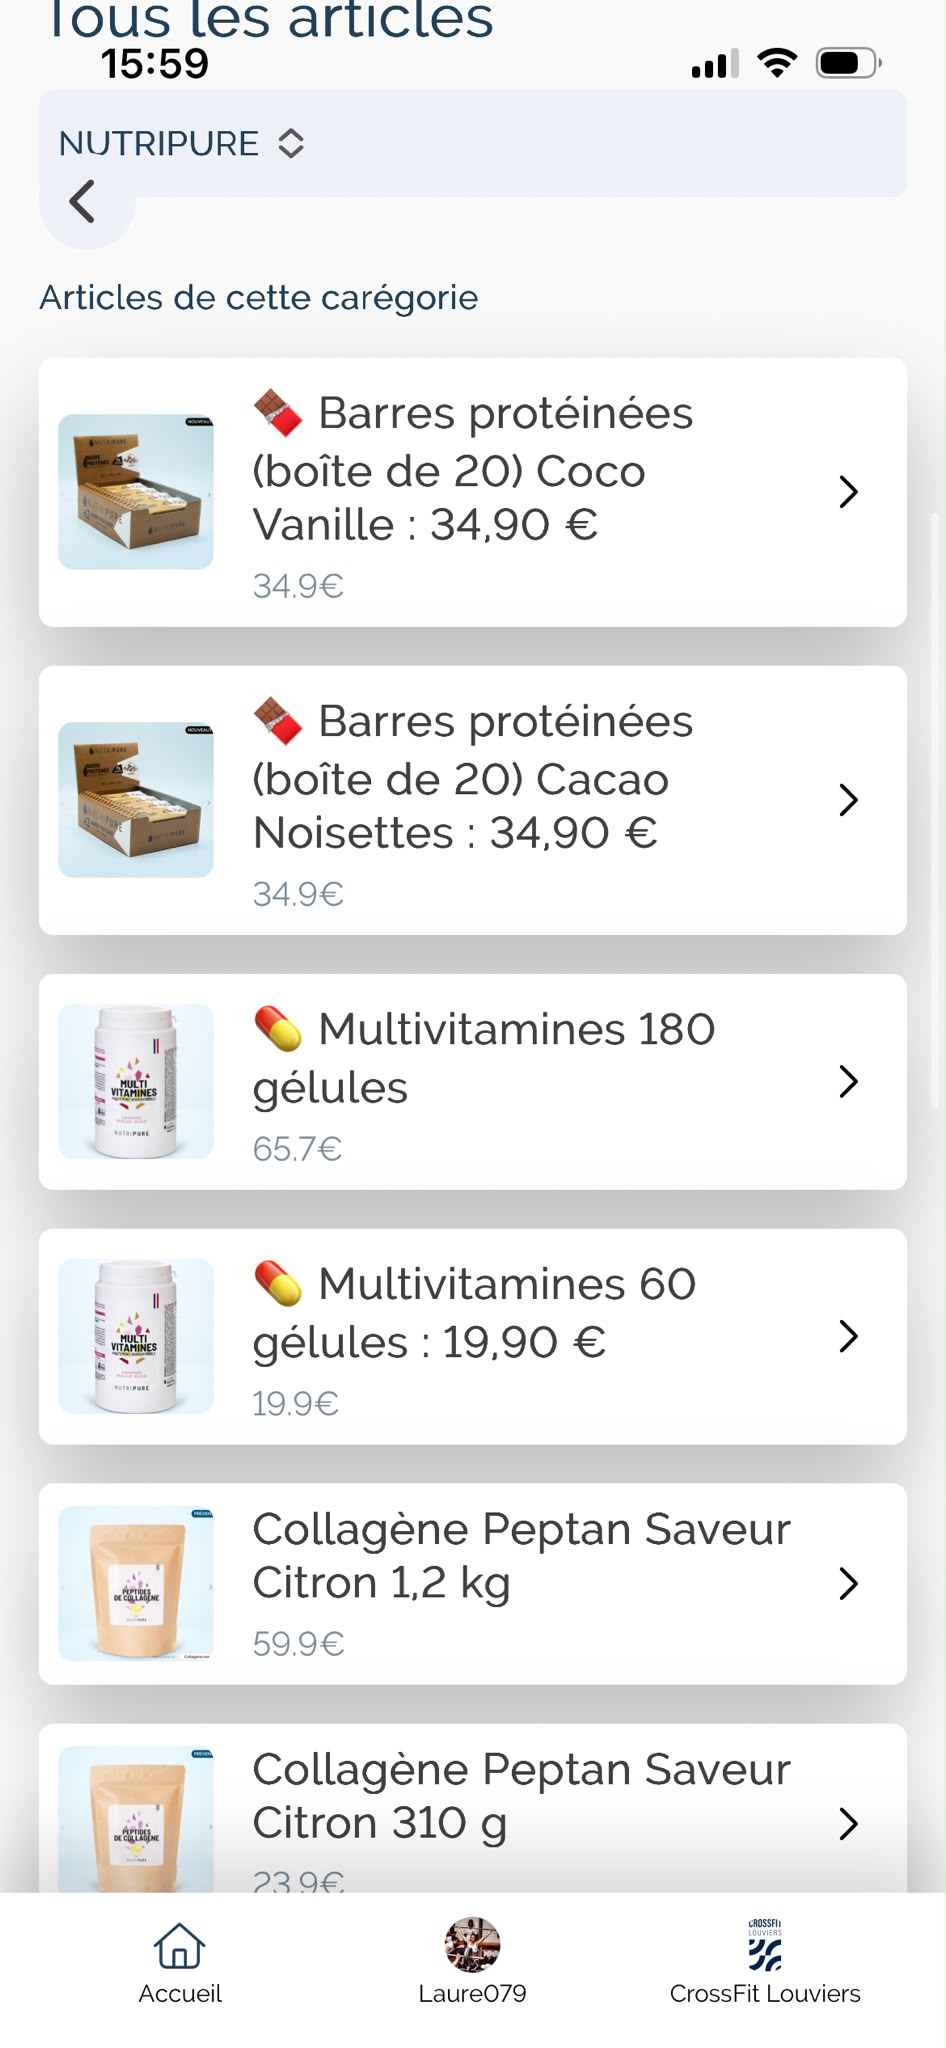Open the CrossFit Louviers logo tab
946x2048 pixels.
(x=765, y=1944)
